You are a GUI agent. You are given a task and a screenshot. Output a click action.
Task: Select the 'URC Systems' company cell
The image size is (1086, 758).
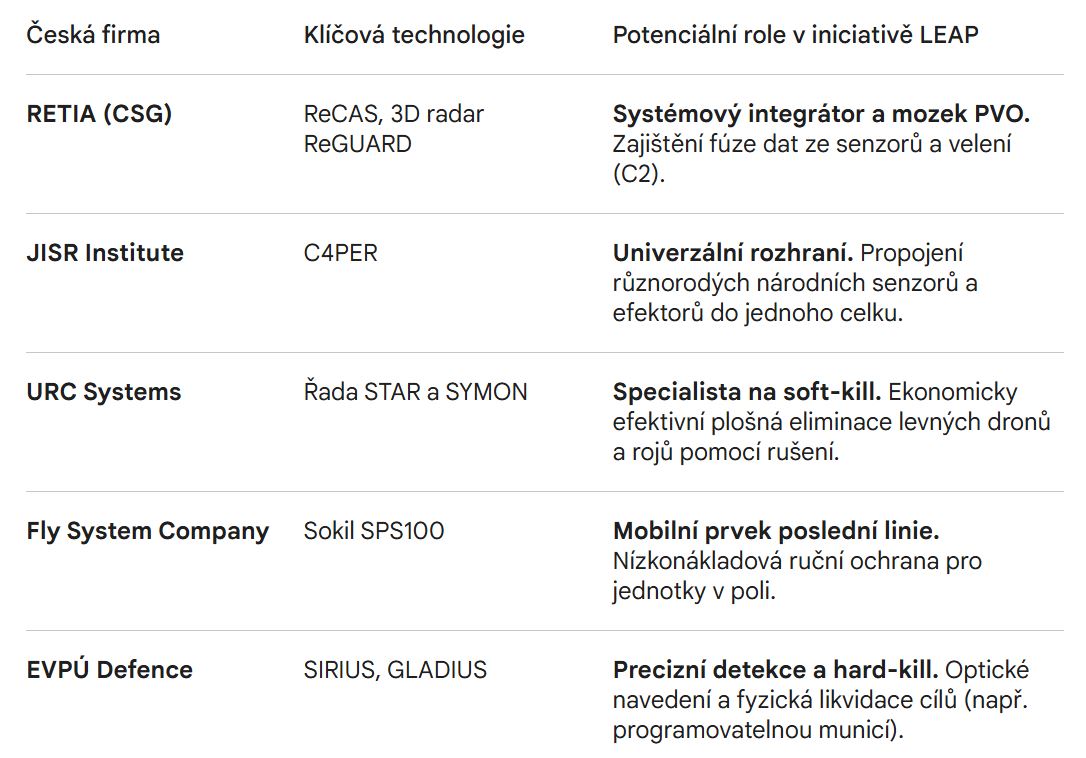tap(104, 392)
